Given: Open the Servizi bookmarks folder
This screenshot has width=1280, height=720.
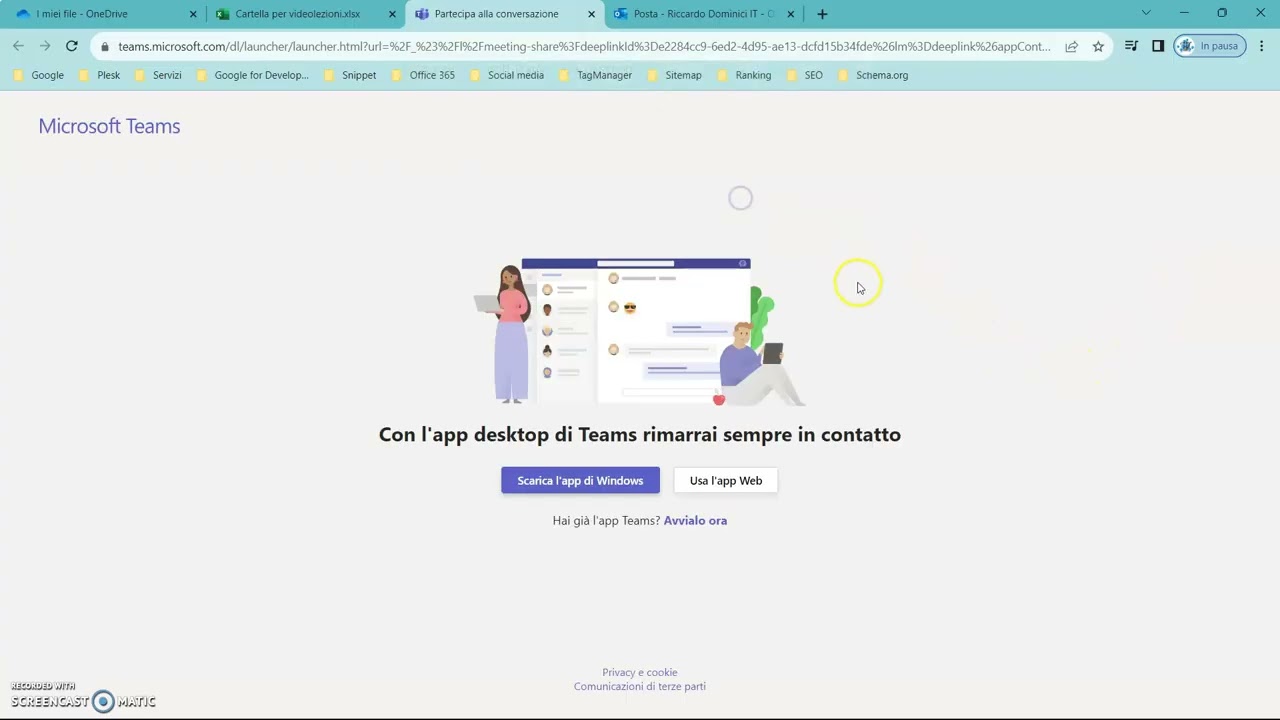Looking at the screenshot, I should click(x=158, y=75).
